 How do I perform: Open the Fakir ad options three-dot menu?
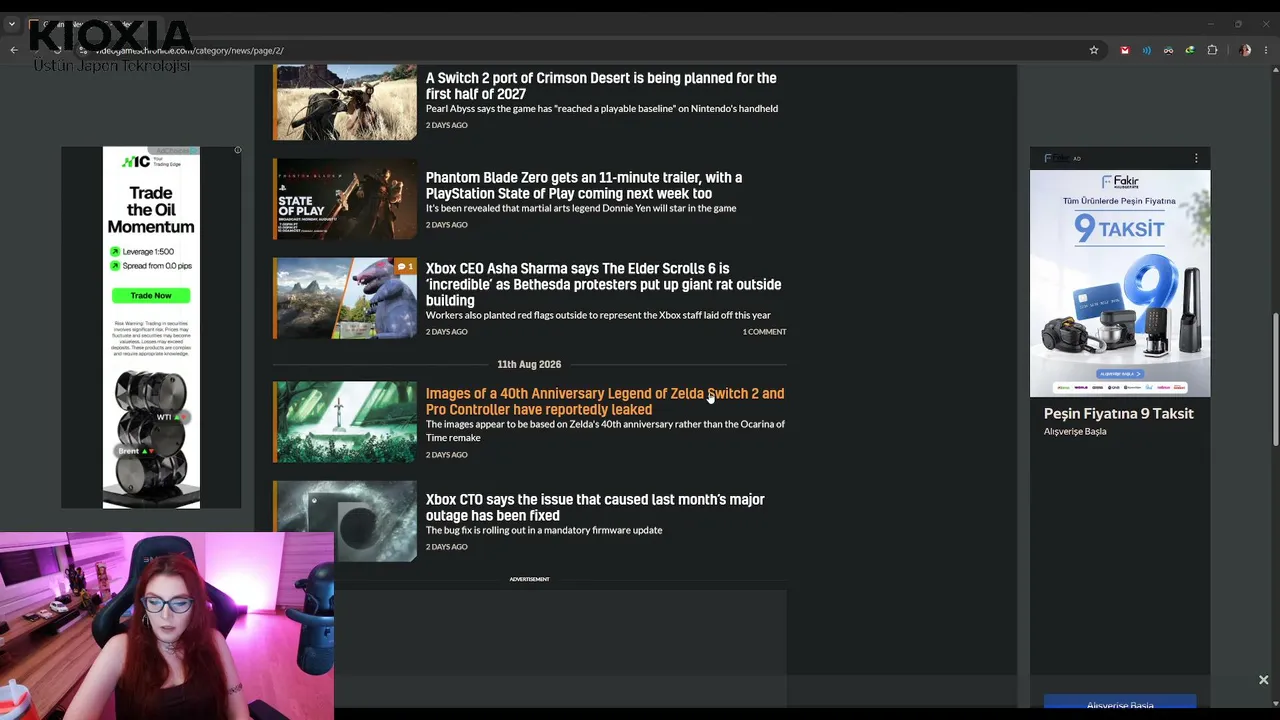(1196, 158)
